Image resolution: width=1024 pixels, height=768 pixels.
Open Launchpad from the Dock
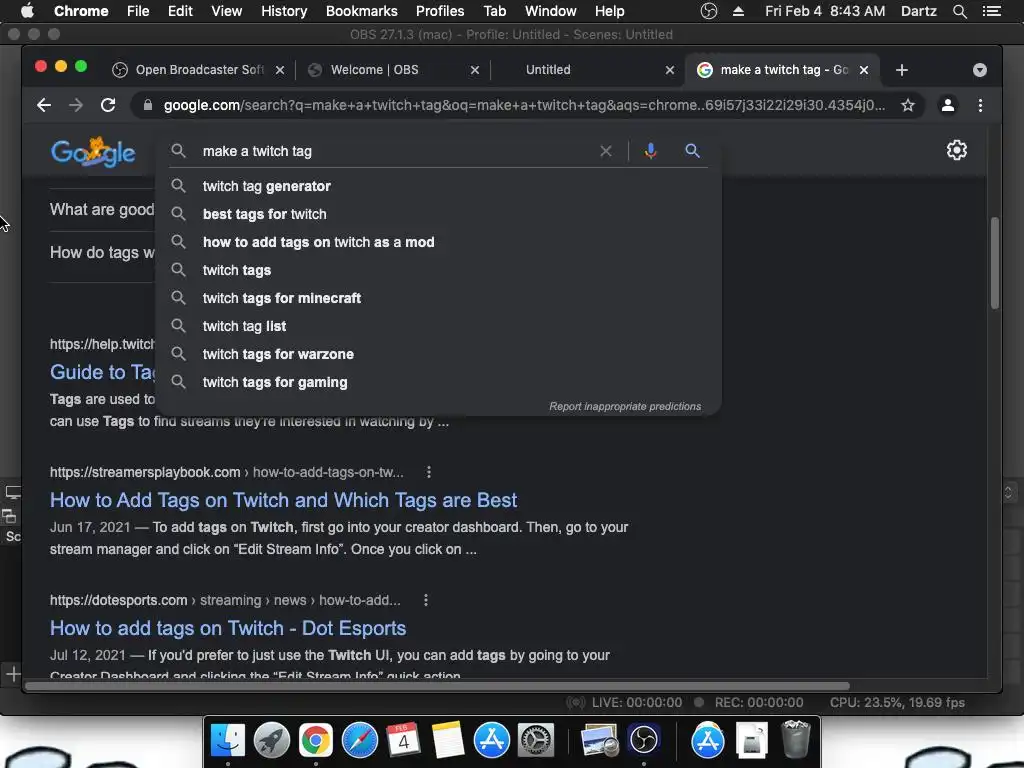[272, 741]
